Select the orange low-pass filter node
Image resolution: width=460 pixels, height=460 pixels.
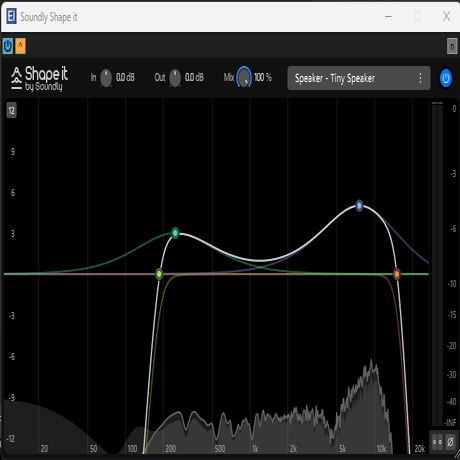[x=397, y=274]
